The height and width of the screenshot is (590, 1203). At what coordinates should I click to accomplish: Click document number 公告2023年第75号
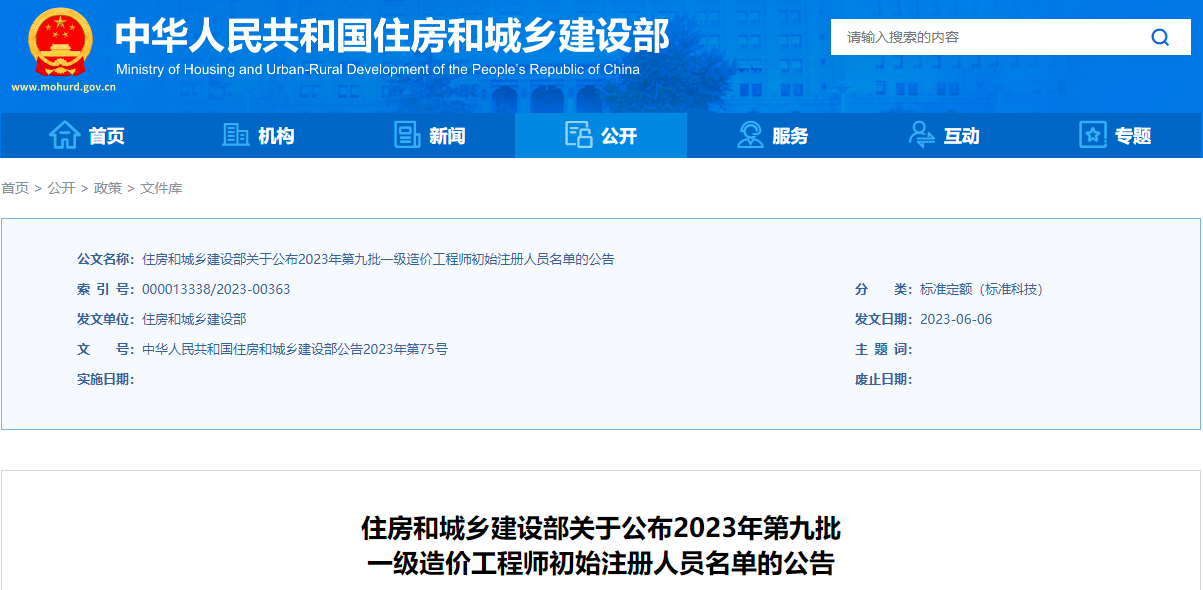pyautogui.click(x=295, y=349)
